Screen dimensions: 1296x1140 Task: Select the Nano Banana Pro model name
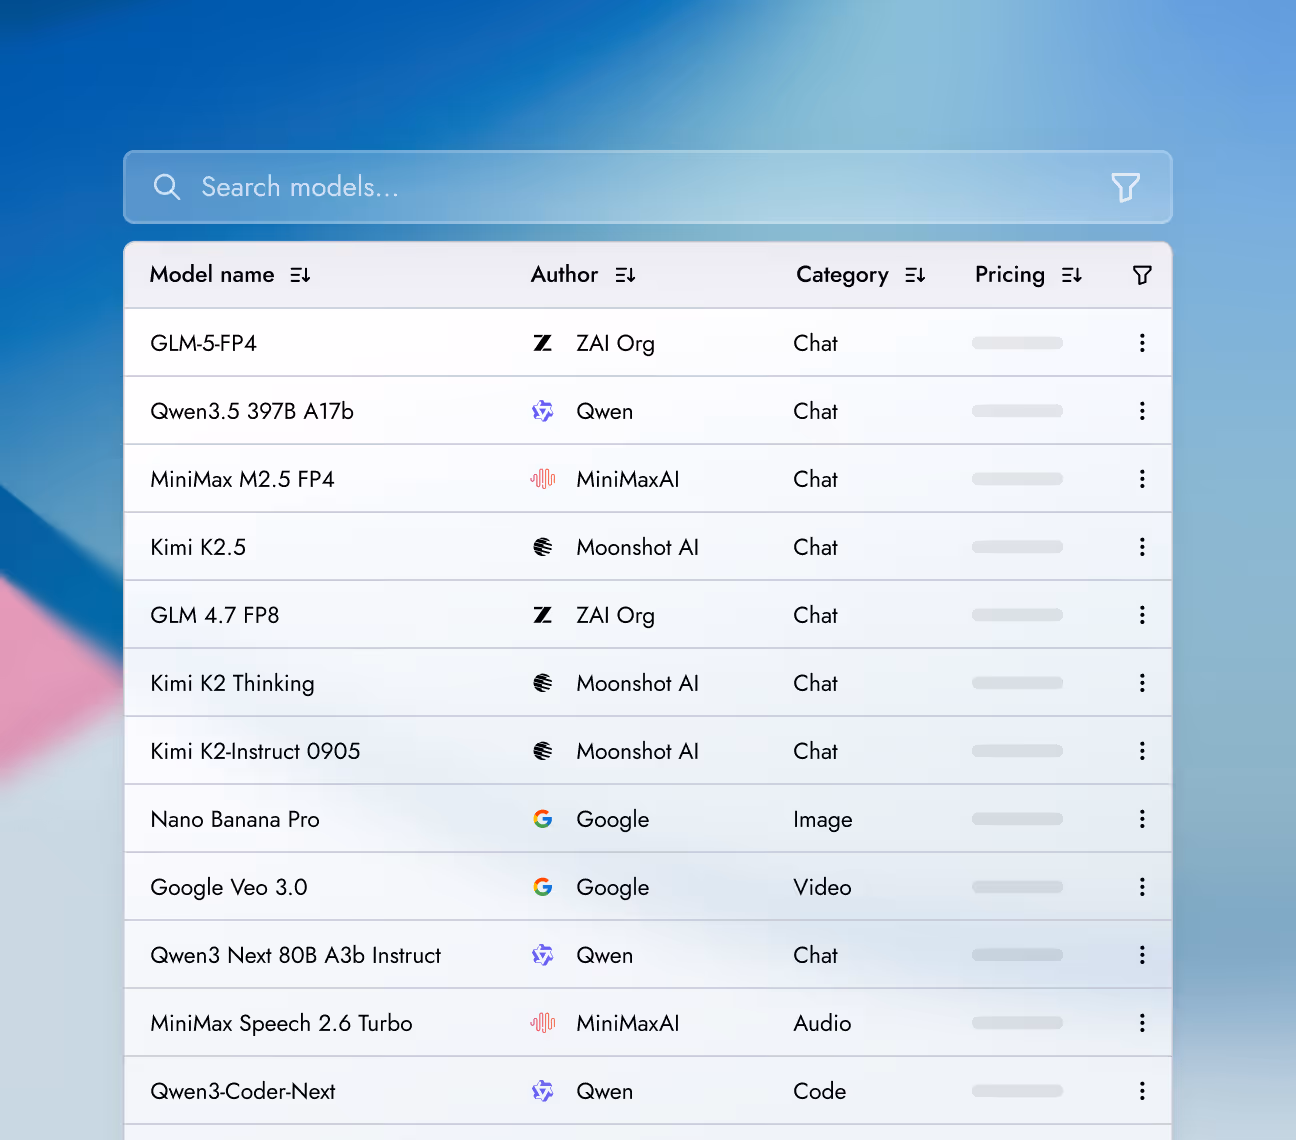coord(235,819)
